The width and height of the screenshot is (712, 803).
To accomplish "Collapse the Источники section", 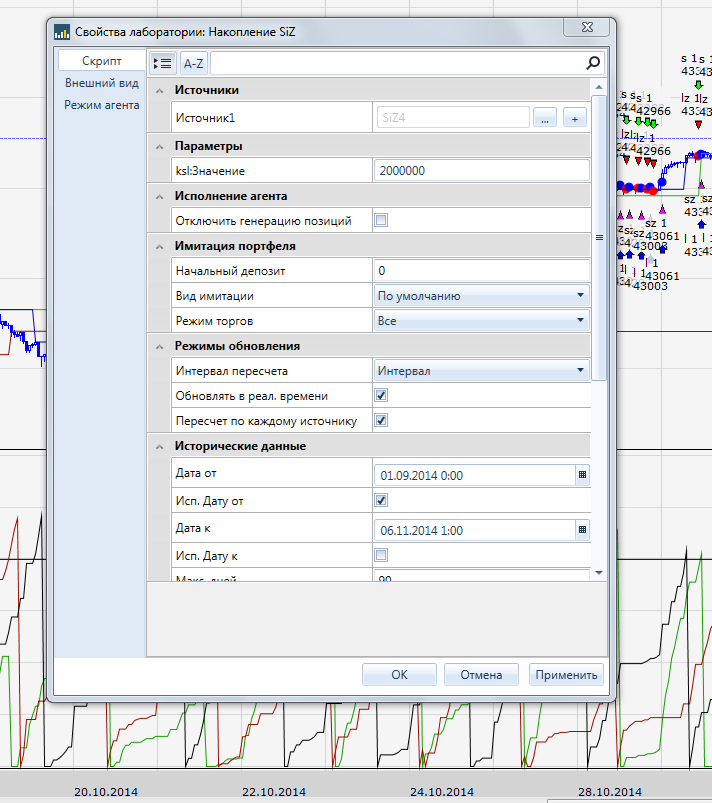I will [159, 91].
